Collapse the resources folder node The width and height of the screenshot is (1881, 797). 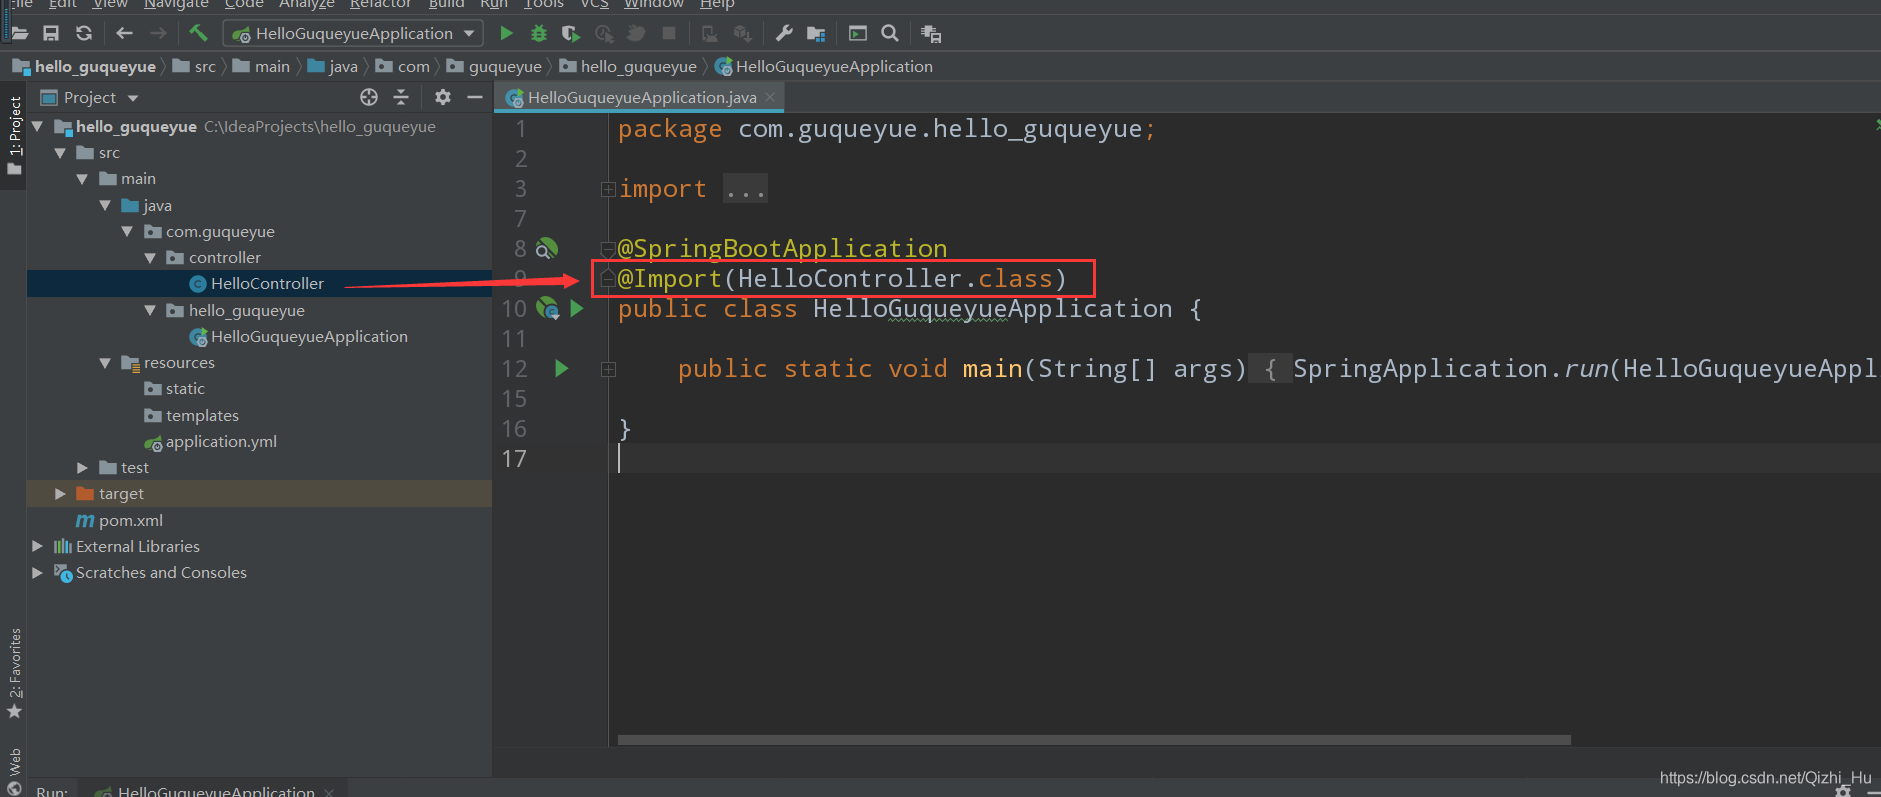(105, 362)
